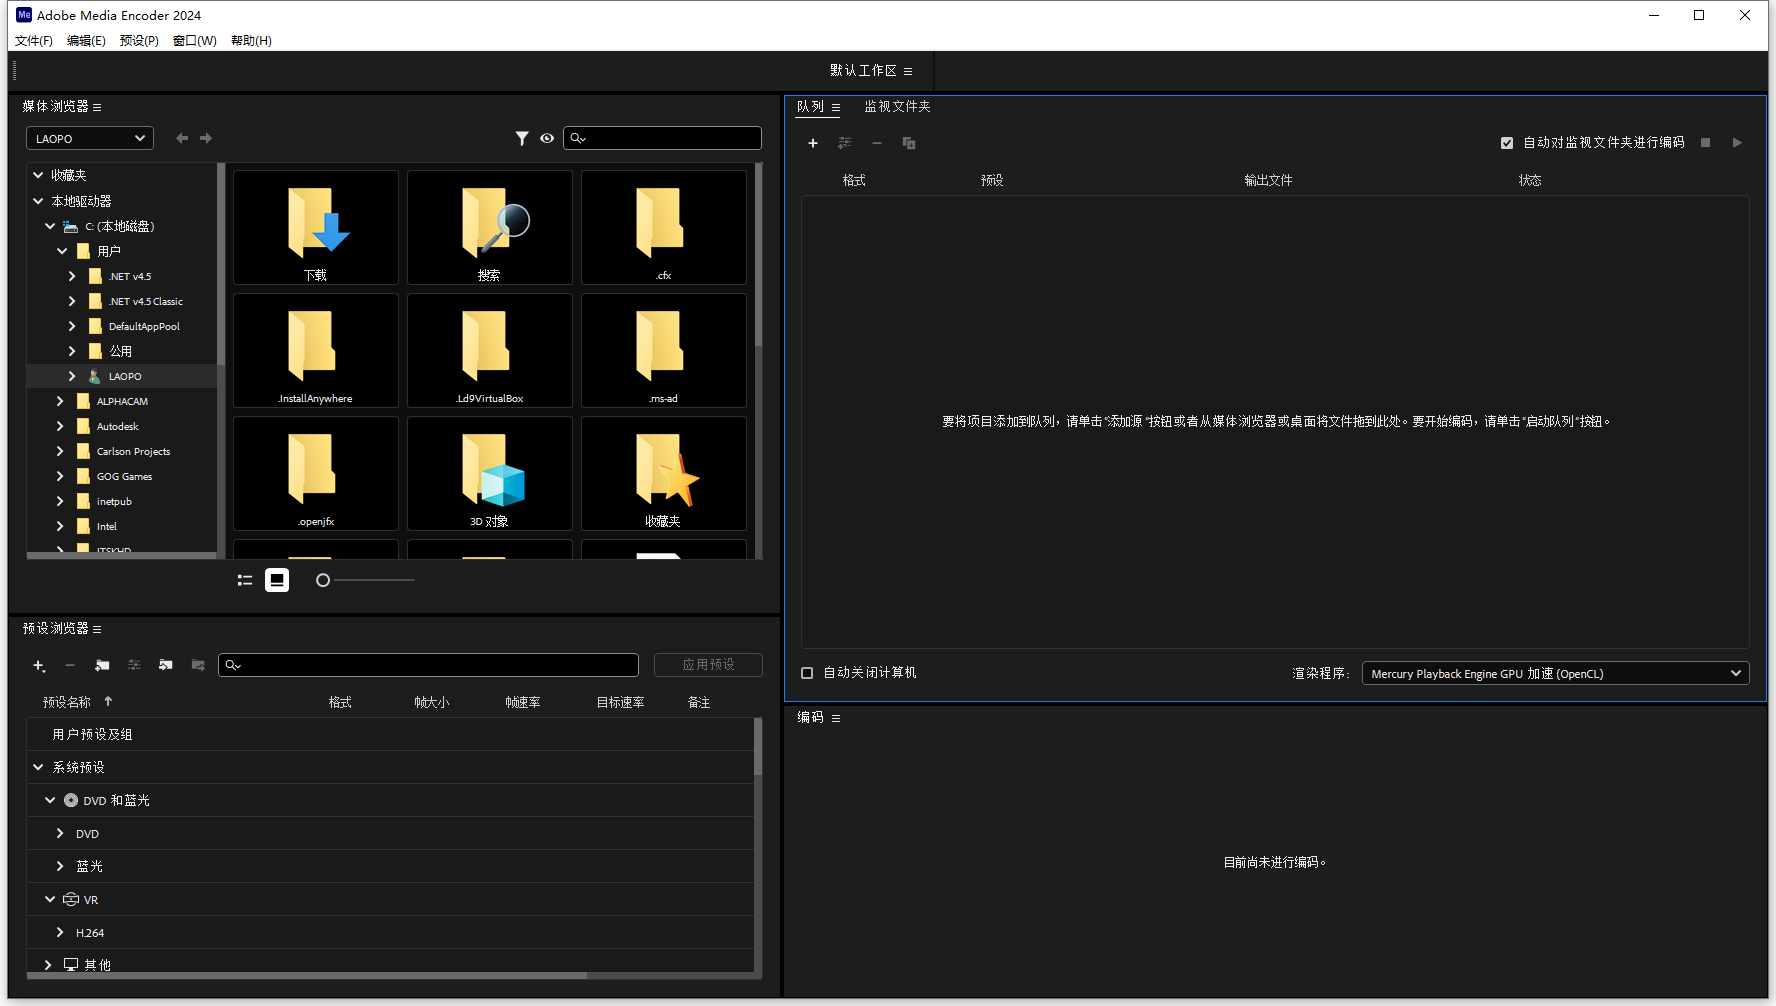Viewport: 1776px width, 1006px height.
Task: Click the Add Source plus icon in queue
Action: (813, 143)
